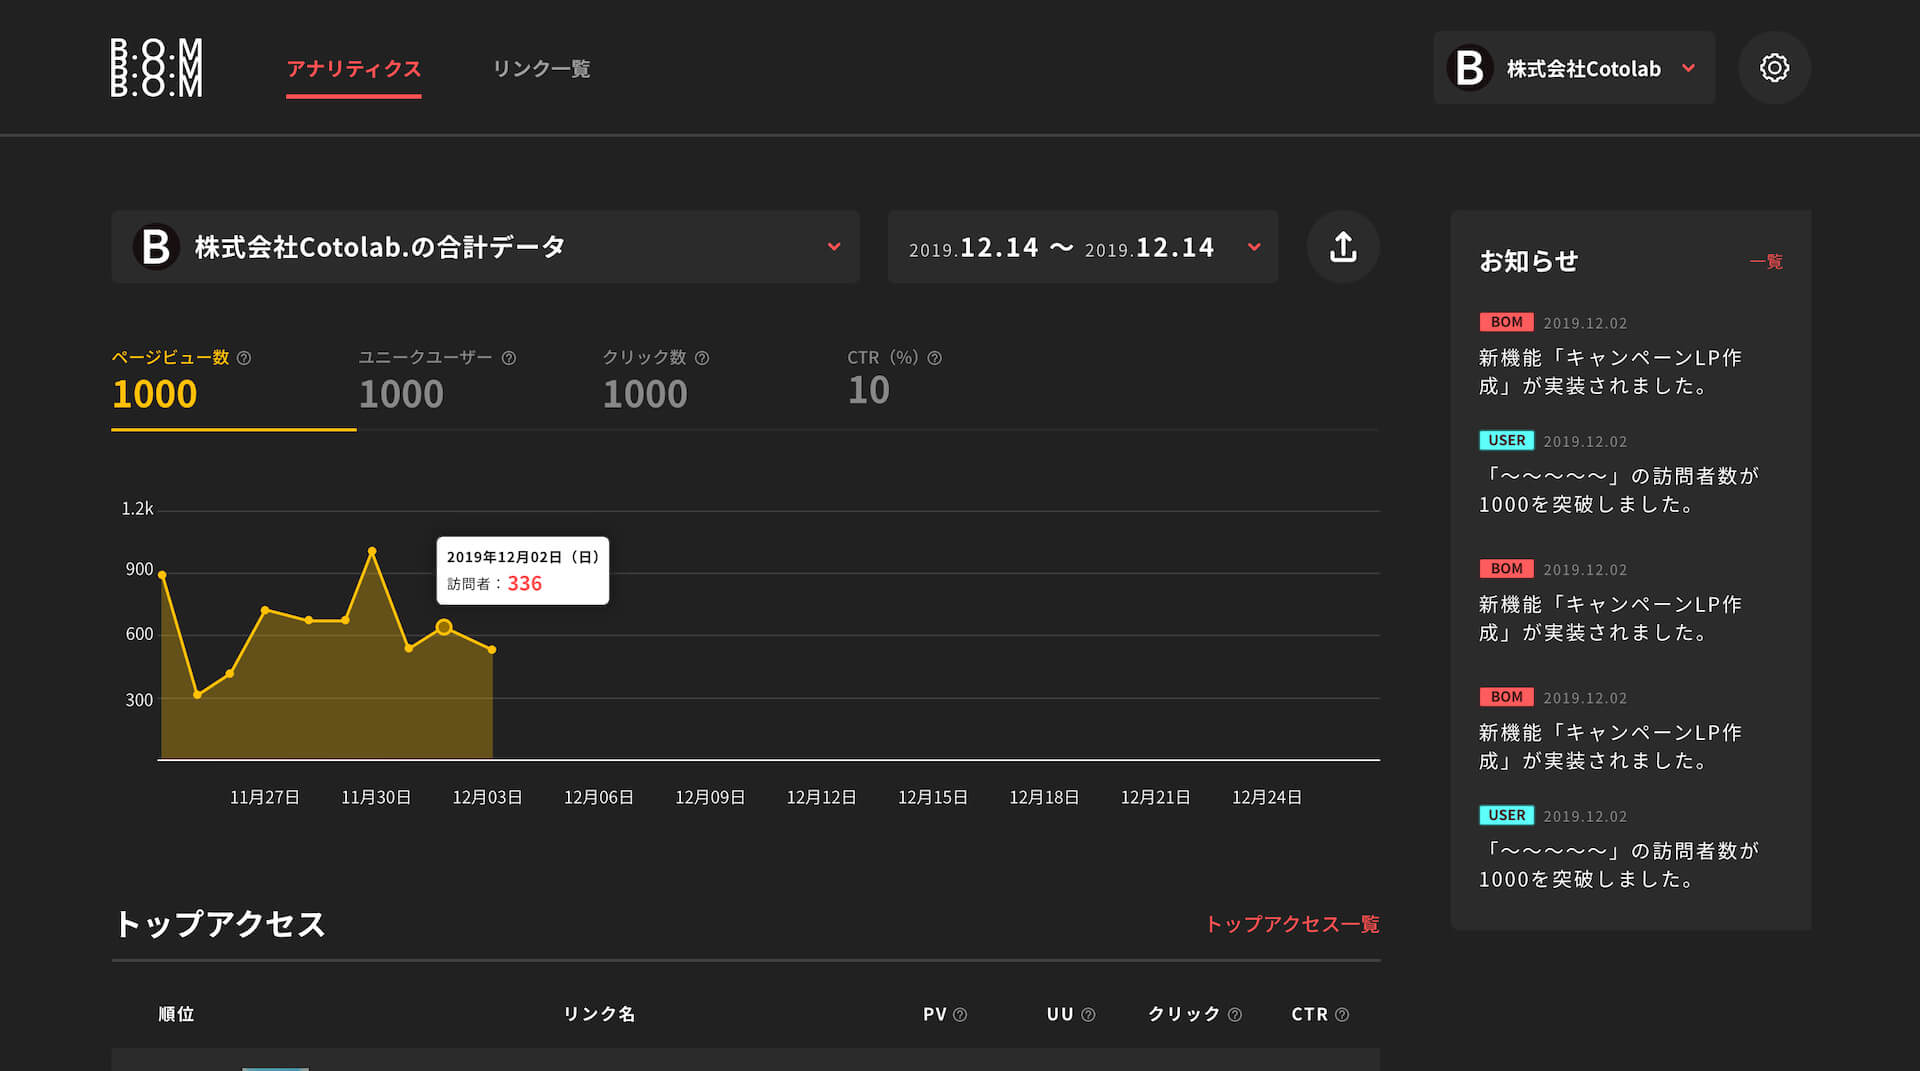This screenshot has height=1071, width=1920.
Task: Click help icon beside ページビュー数
Action: point(244,358)
